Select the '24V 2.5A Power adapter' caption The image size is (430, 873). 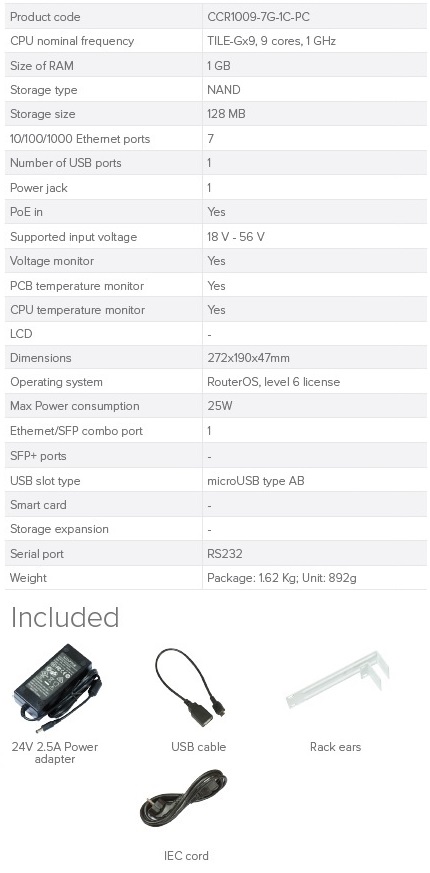(55, 753)
